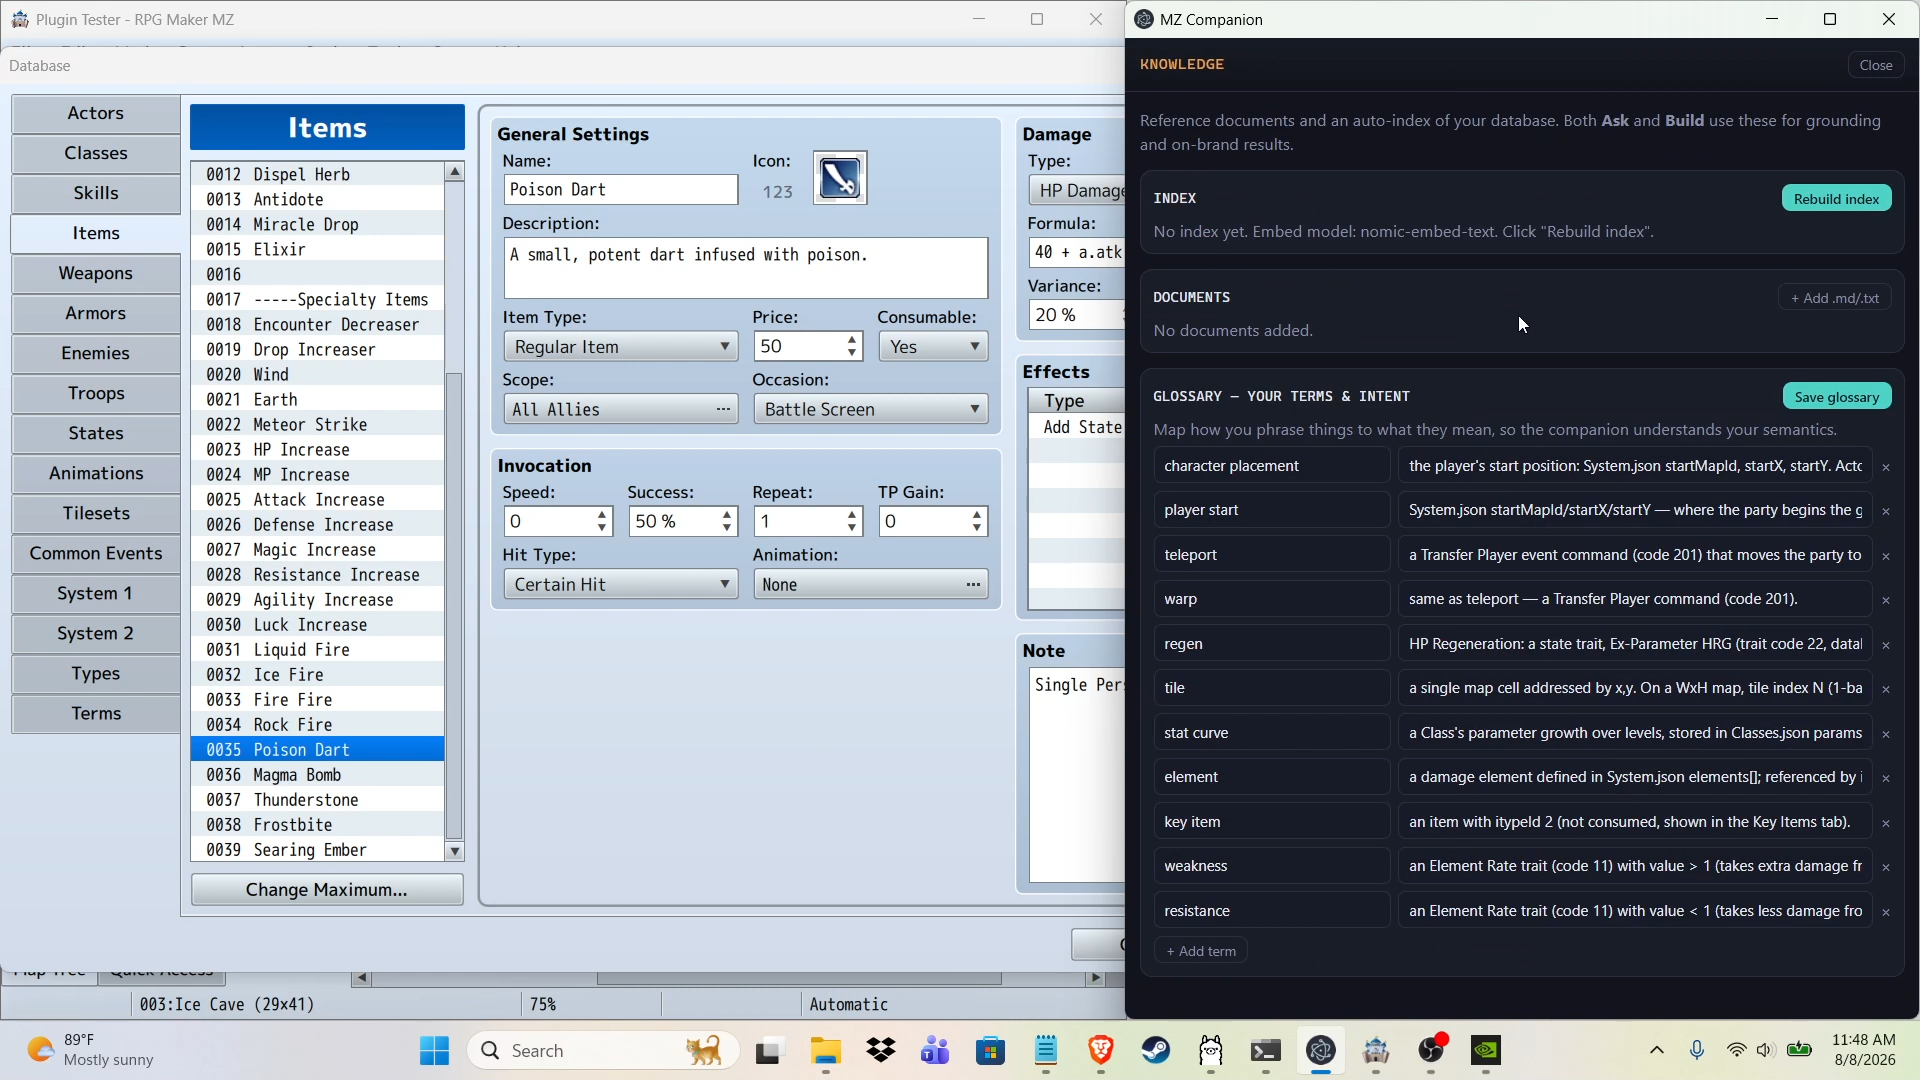Open the Poison Dart icon picker
Viewport: 1920px width, 1080px height.
point(840,178)
